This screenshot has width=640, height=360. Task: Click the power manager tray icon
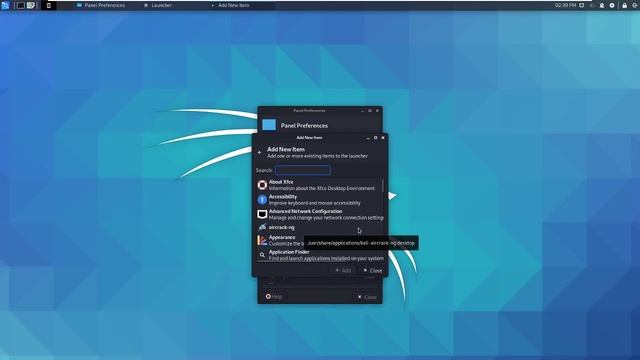click(x=612, y=5)
